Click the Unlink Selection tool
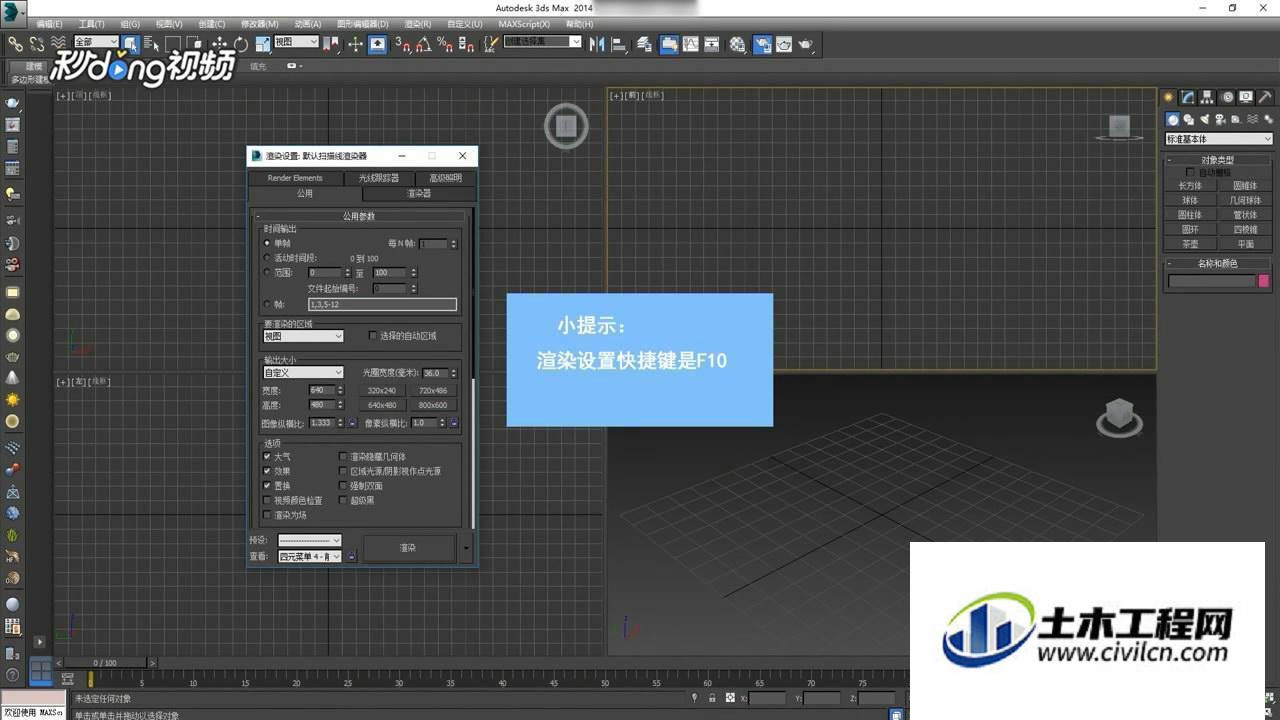Image resolution: width=1280 pixels, height=720 pixels. click(37, 44)
